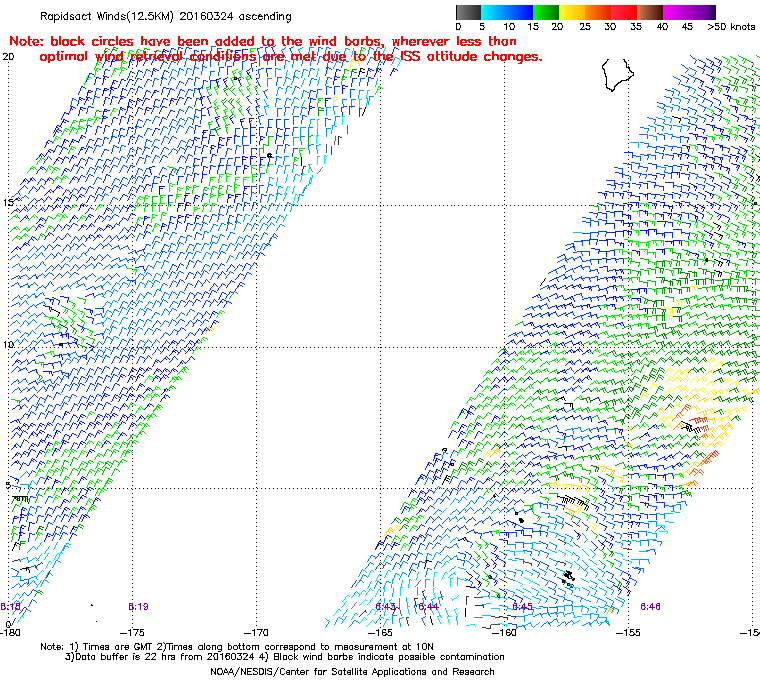The width and height of the screenshot is (760, 688).
Task: Select the orange 25–30 knots legend segment
Action: tap(598, 12)
